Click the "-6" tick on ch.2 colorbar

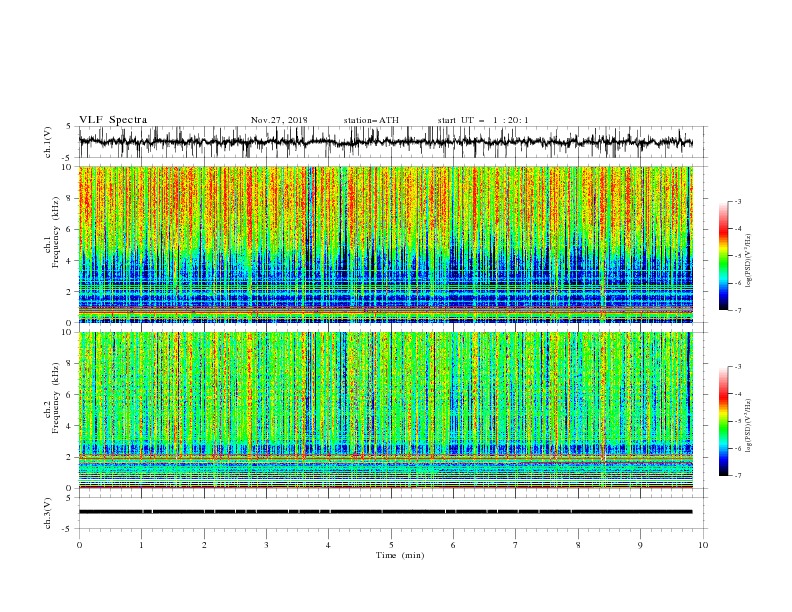(738, 448)
